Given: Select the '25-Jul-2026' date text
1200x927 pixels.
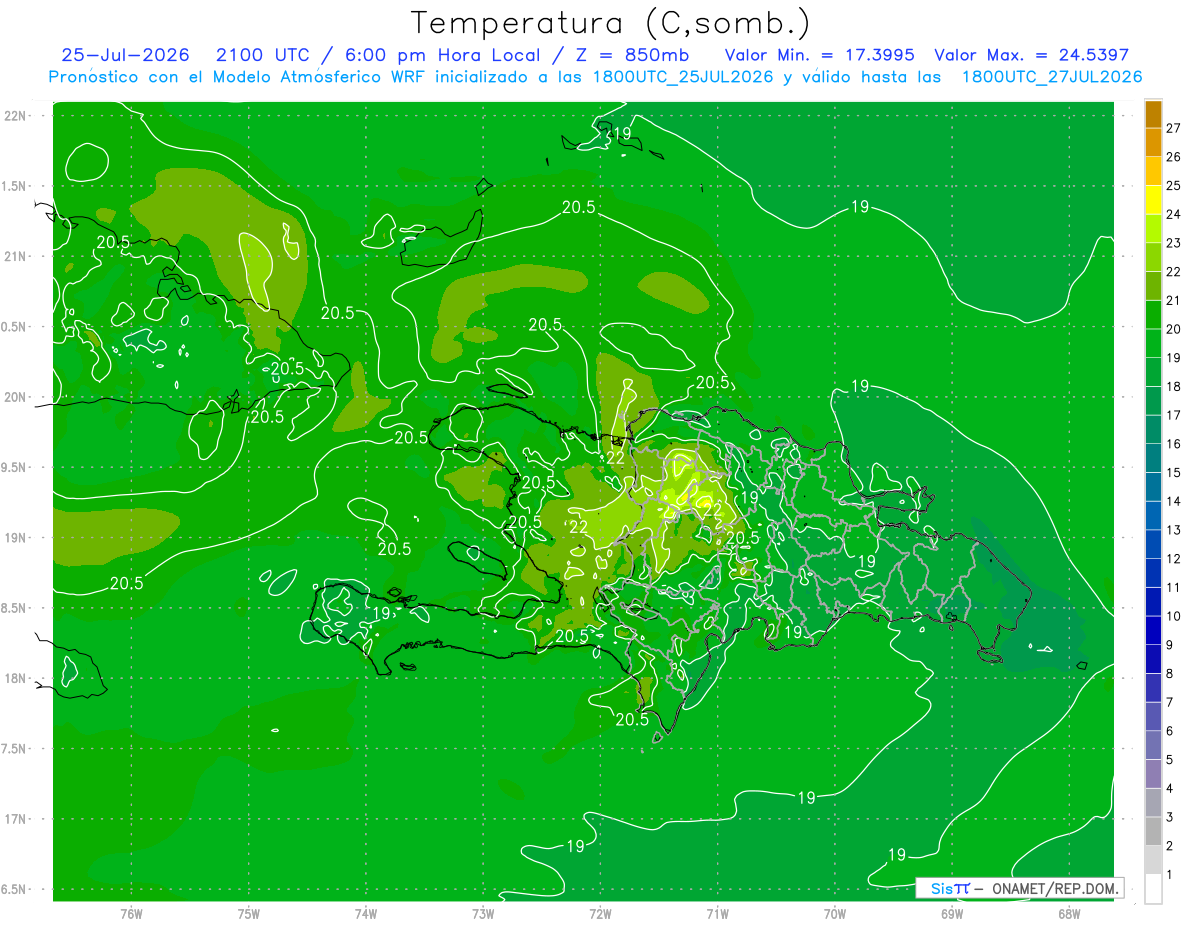Looking at the screenshot, I should pyautogui.click(x=125, y=55).
